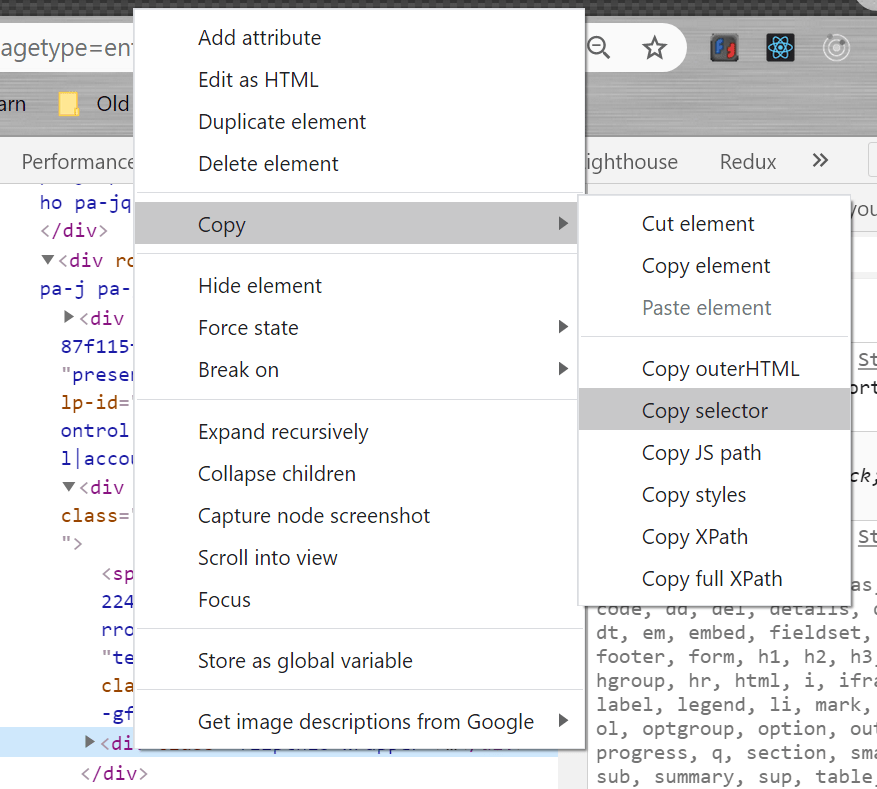Screen dimensions: 877x789
Task: Select Copy XPath option
Action: click(694, 537)
